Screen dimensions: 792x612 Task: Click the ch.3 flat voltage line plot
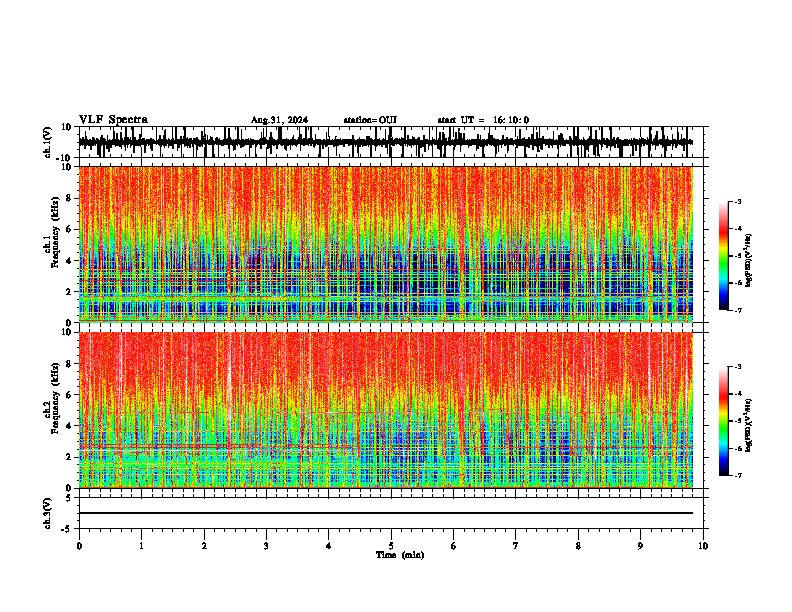[x=385, y=513]
